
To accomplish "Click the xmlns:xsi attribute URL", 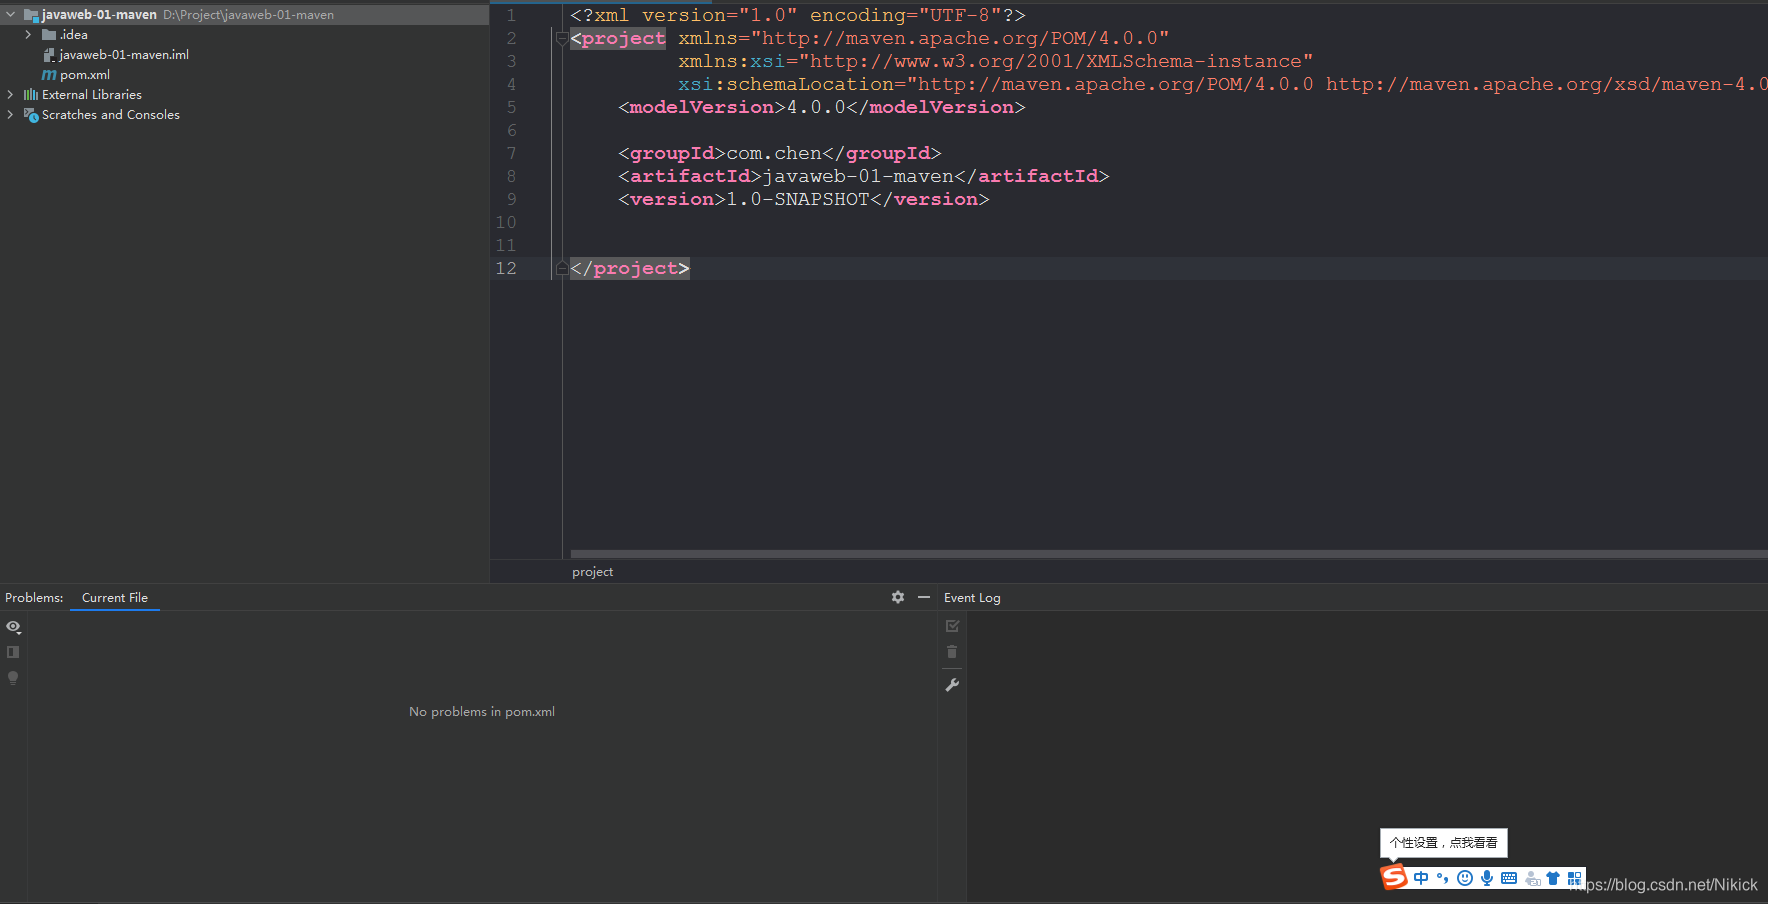I will click(1056, 61).
